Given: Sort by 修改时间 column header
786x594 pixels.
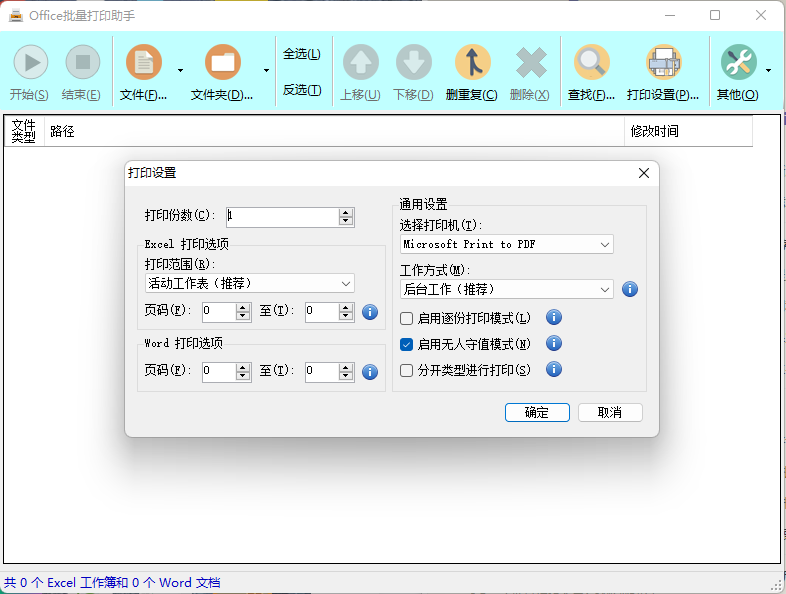Looking at the screenshot, I should (x=688, y=131).
